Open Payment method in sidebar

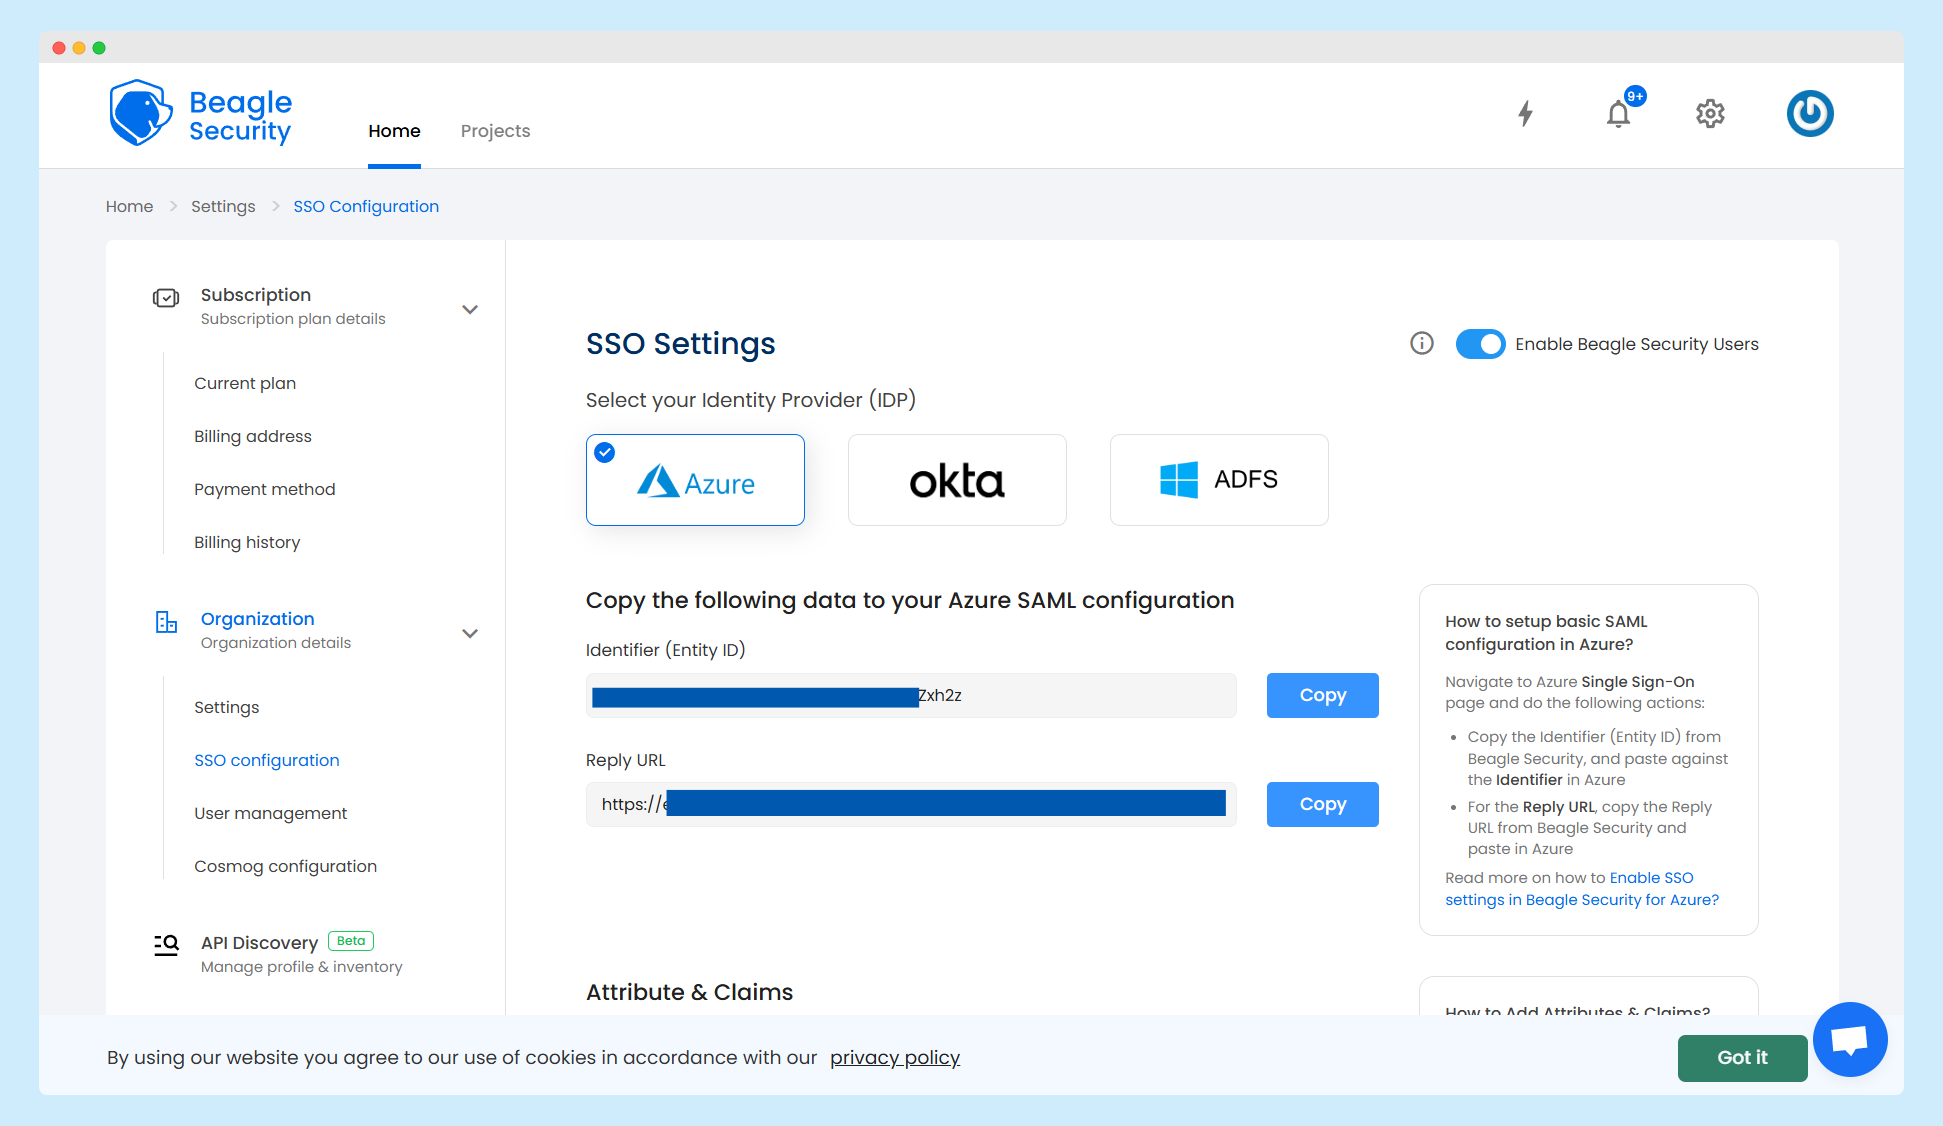click(x=265, y=489)
